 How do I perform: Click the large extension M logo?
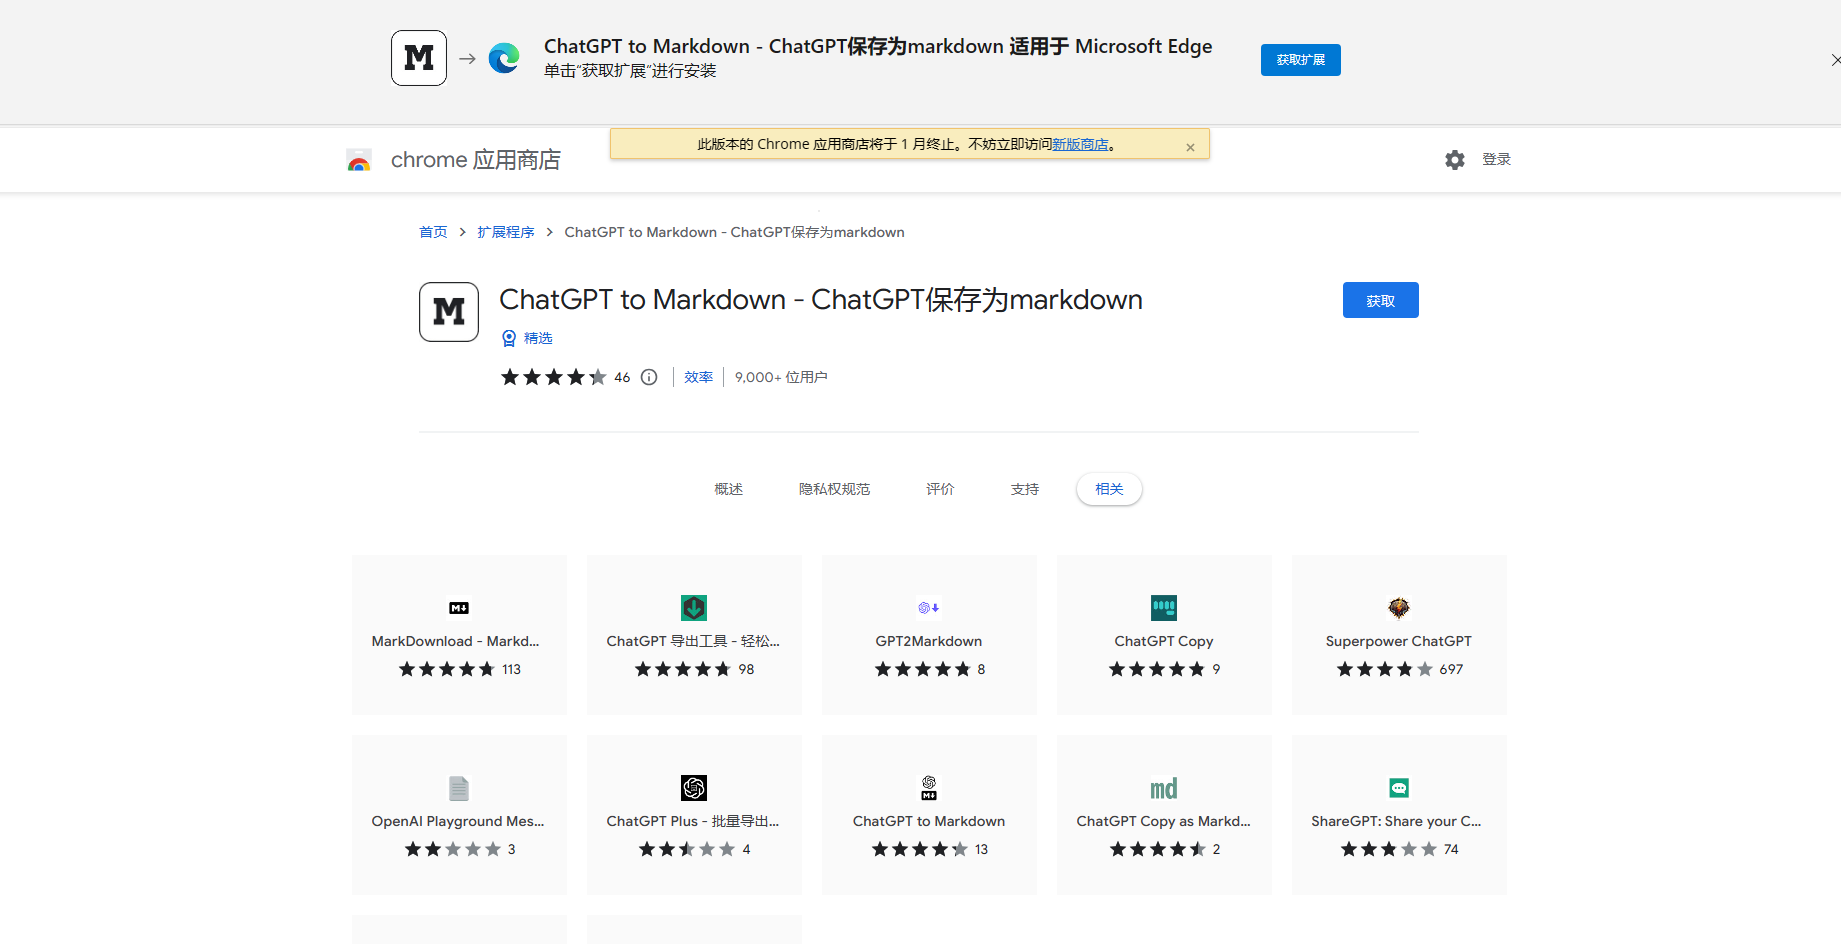(449, 312)
